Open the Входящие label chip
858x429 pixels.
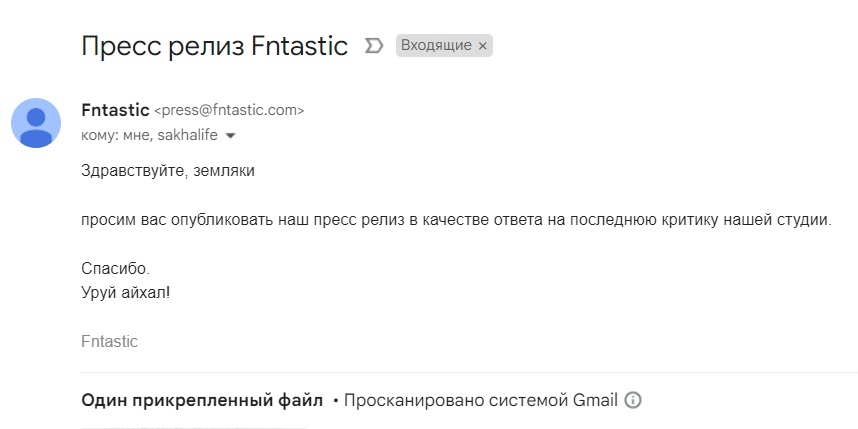coord(435,46)
